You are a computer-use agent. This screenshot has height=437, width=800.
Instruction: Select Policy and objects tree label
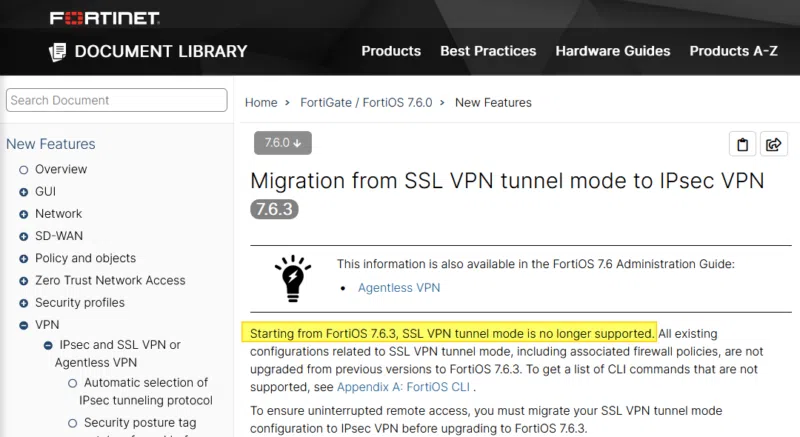click(86, 258)
